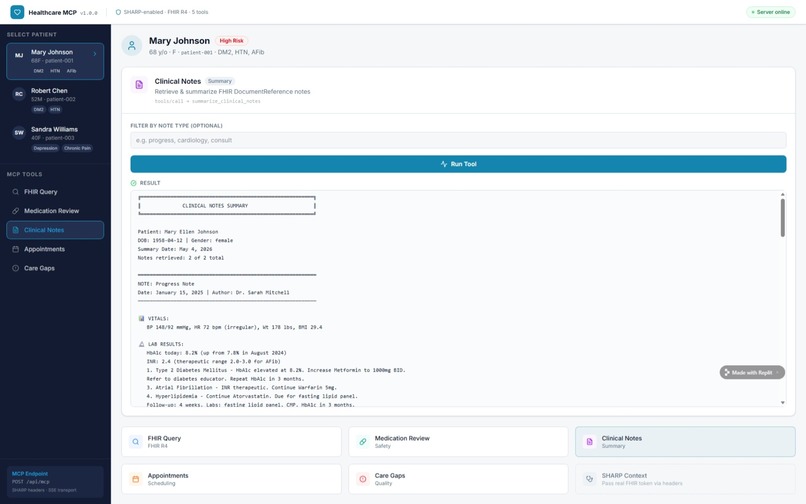Click Sandra Williams' SW avatar

coord(19,133)
